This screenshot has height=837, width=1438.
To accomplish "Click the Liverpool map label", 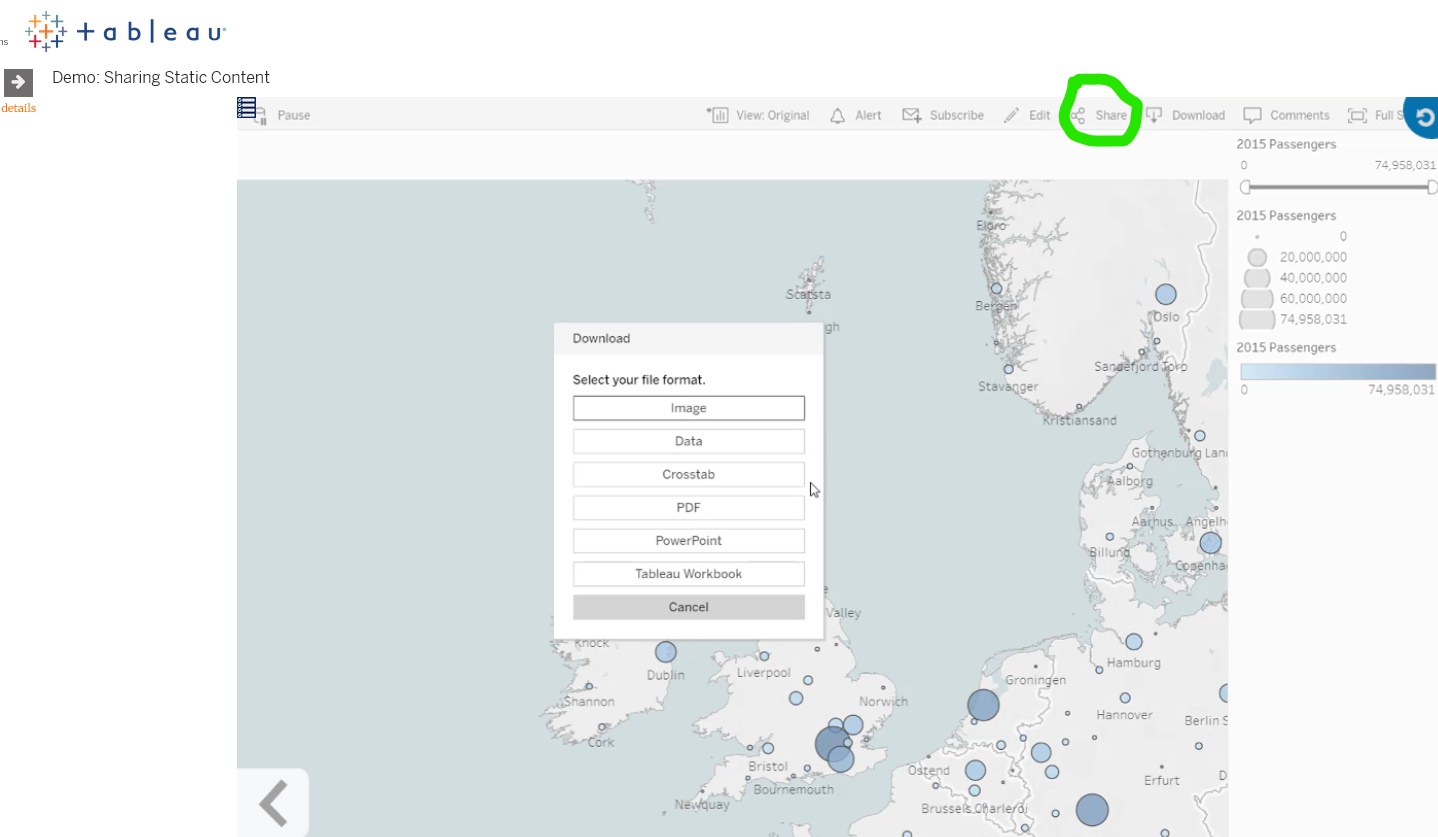I will 764,673.
